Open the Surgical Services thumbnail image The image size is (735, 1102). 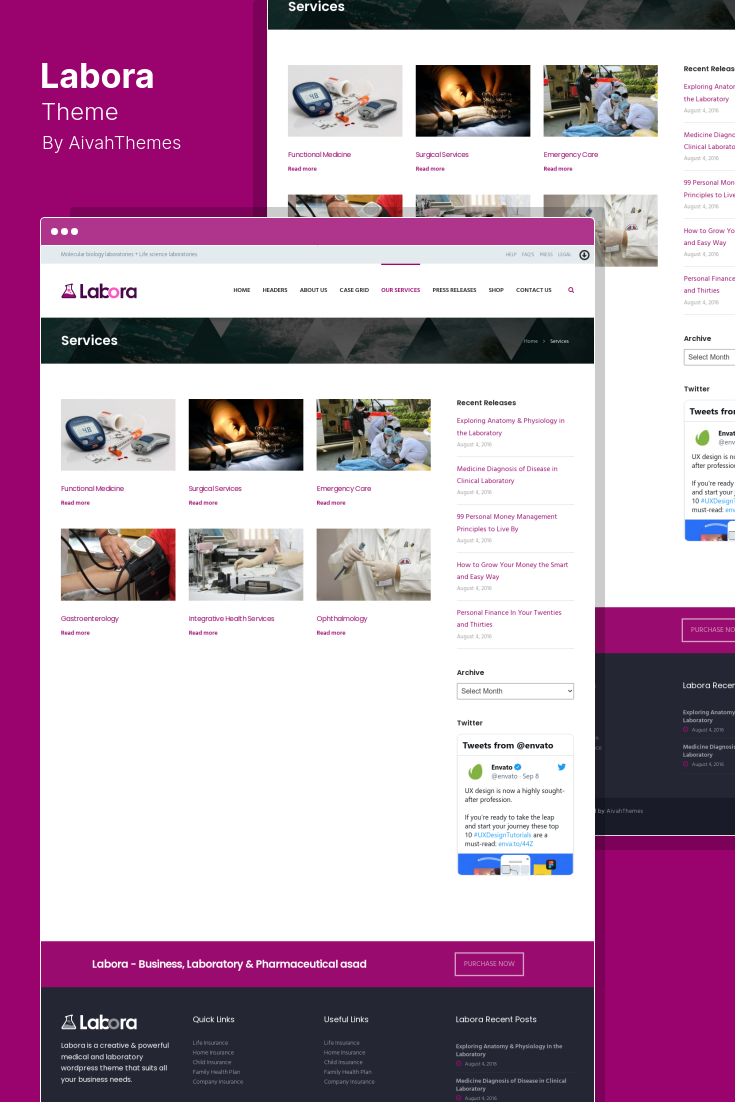click(x=246, y=435)
